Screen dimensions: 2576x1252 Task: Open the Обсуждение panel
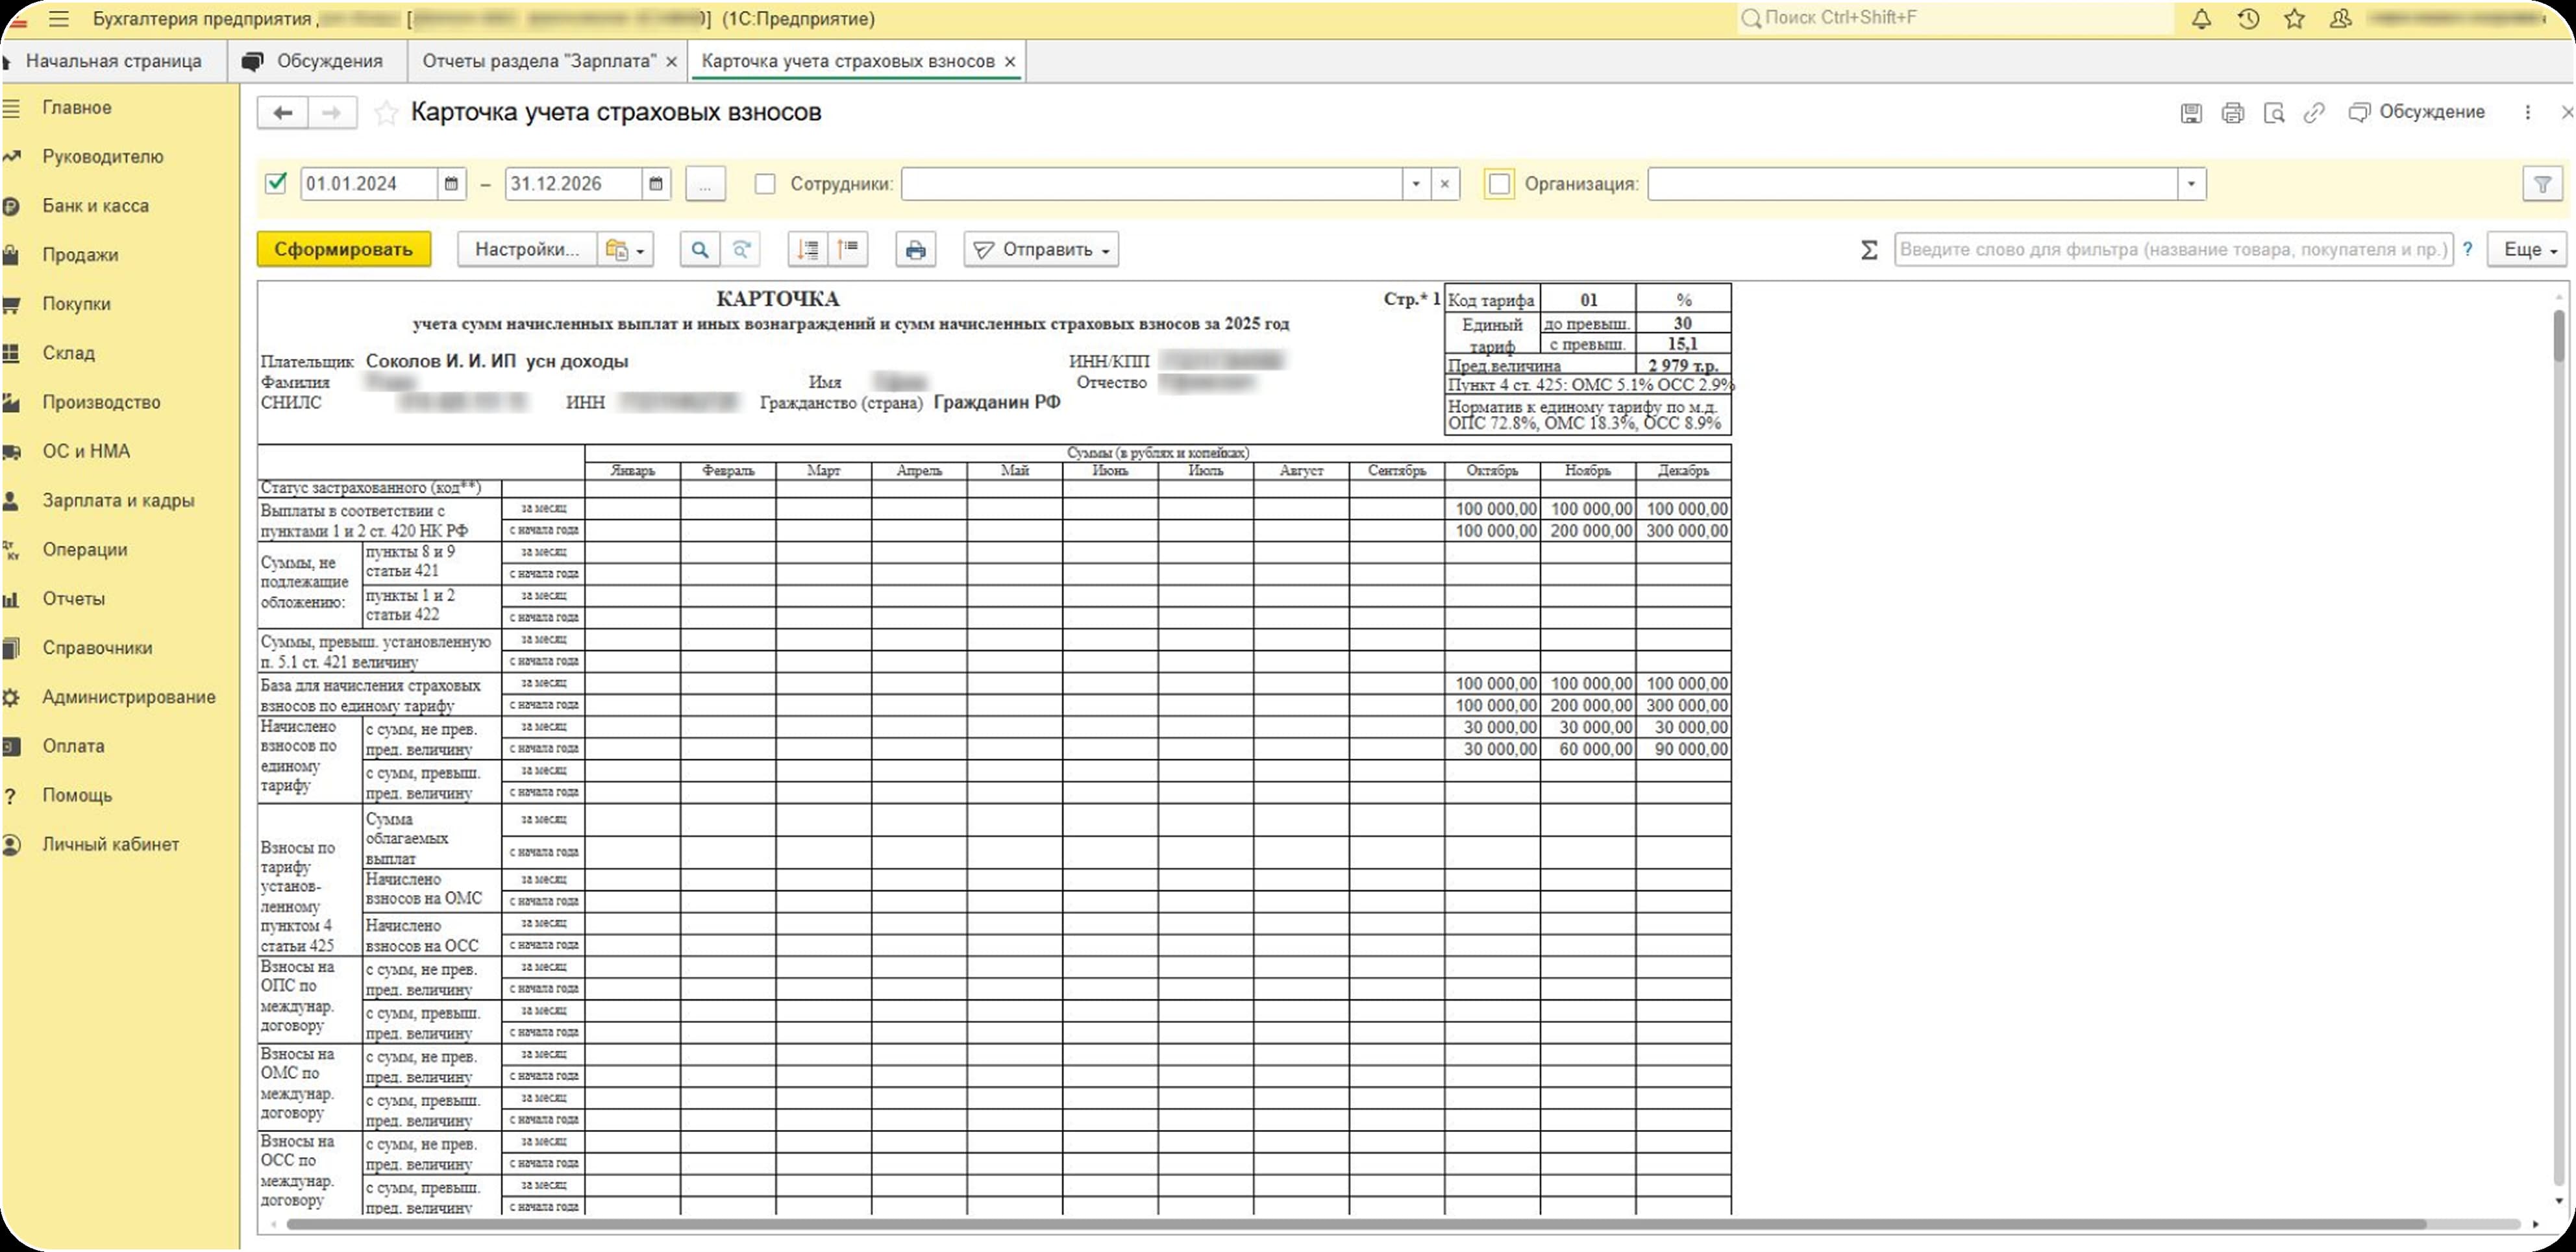2417,112
